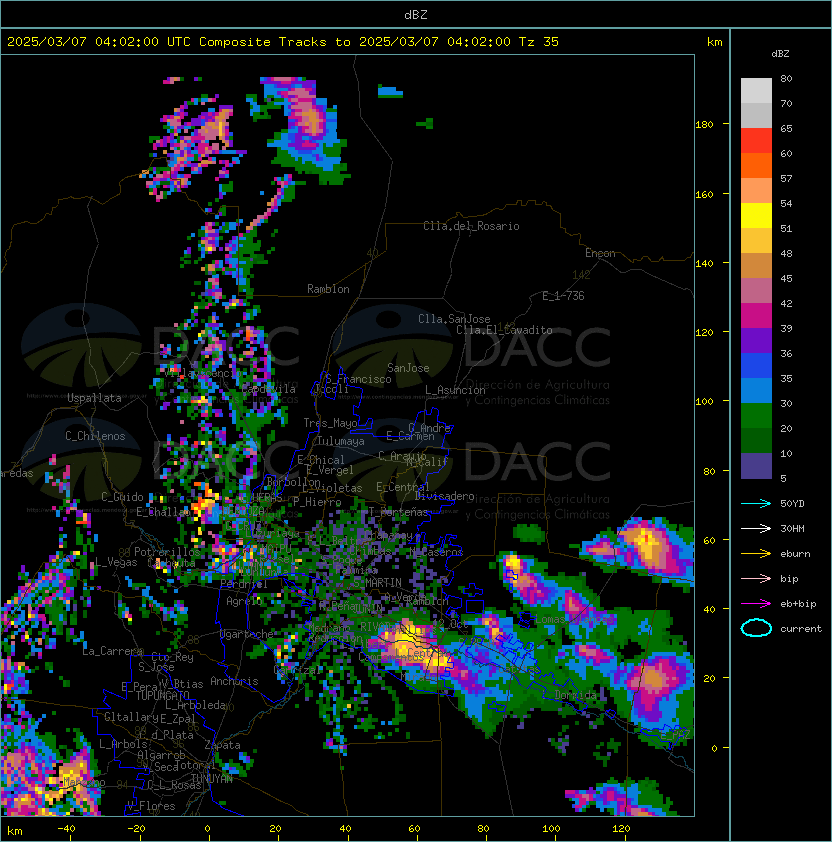The image size is (832, 842).
Task: Click the bright green swatch between 30 and 20
Action: 756,416
